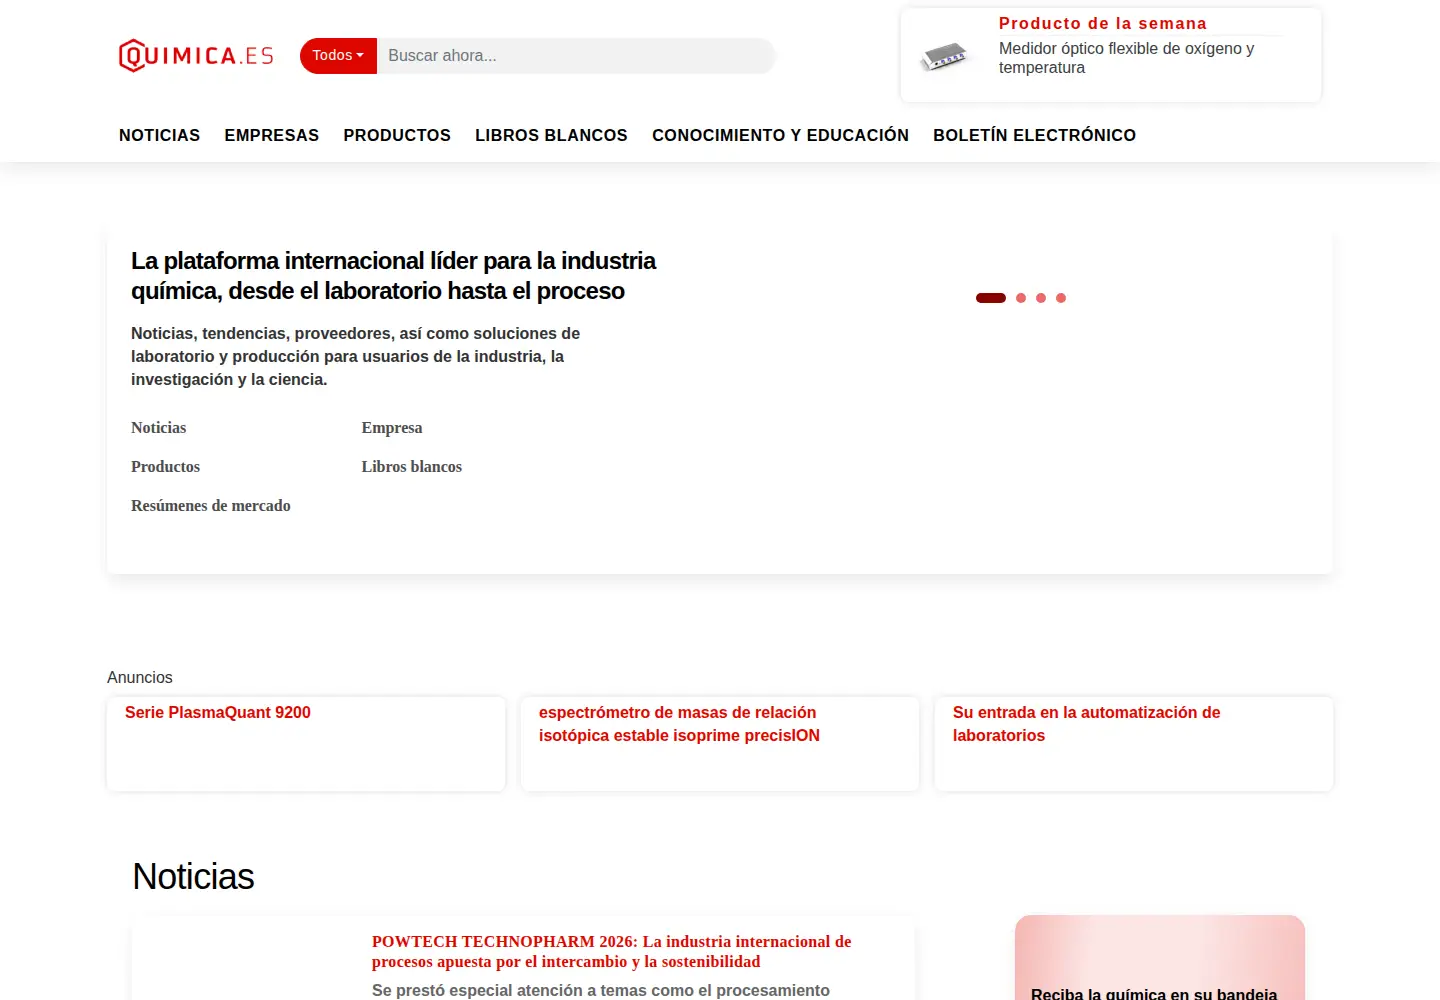Follow the 'Resúmenes de mercado' link
Screen dimensions: 1440x1000
click(211, 505)
